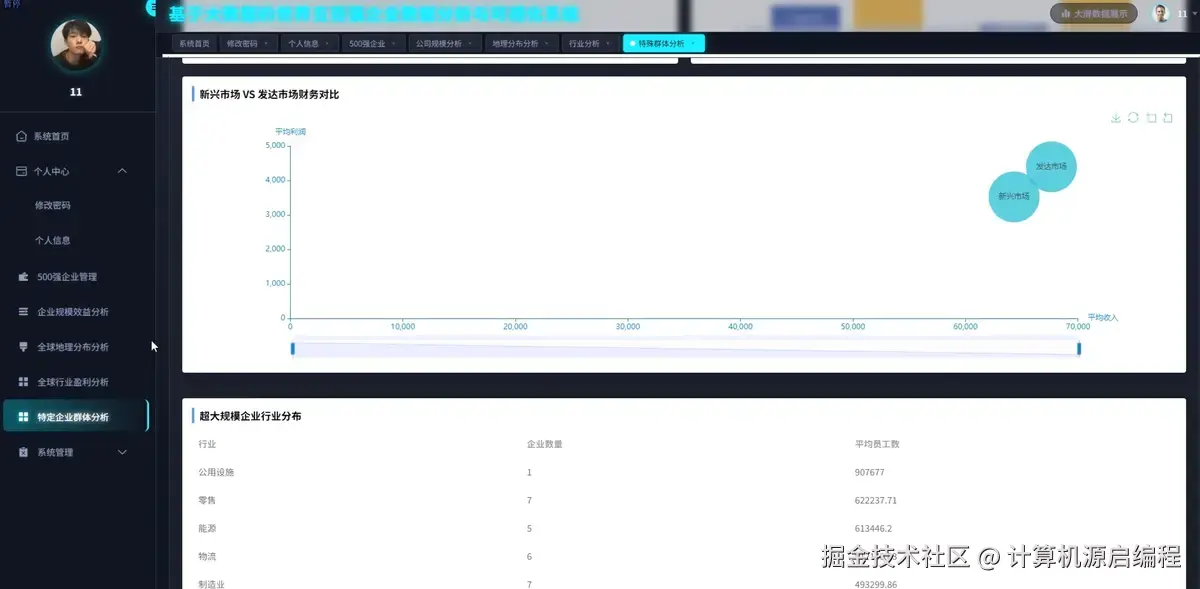The height and width of the screenshot is (589, 1200).
Task: Click the icon beside 企业规模效益分析
Action: [24, 312]
